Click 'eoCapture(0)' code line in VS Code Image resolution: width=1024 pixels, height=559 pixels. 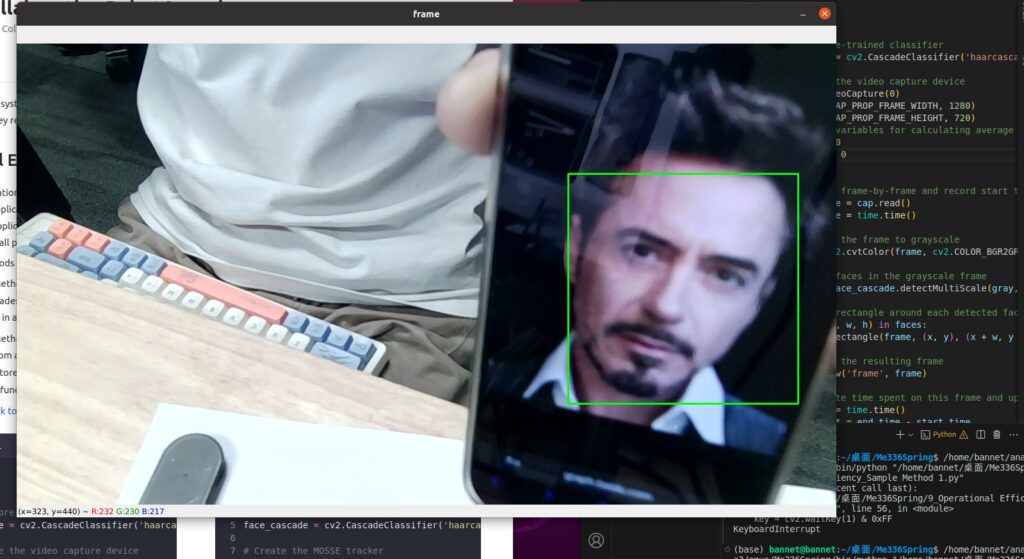click(869, 93)
